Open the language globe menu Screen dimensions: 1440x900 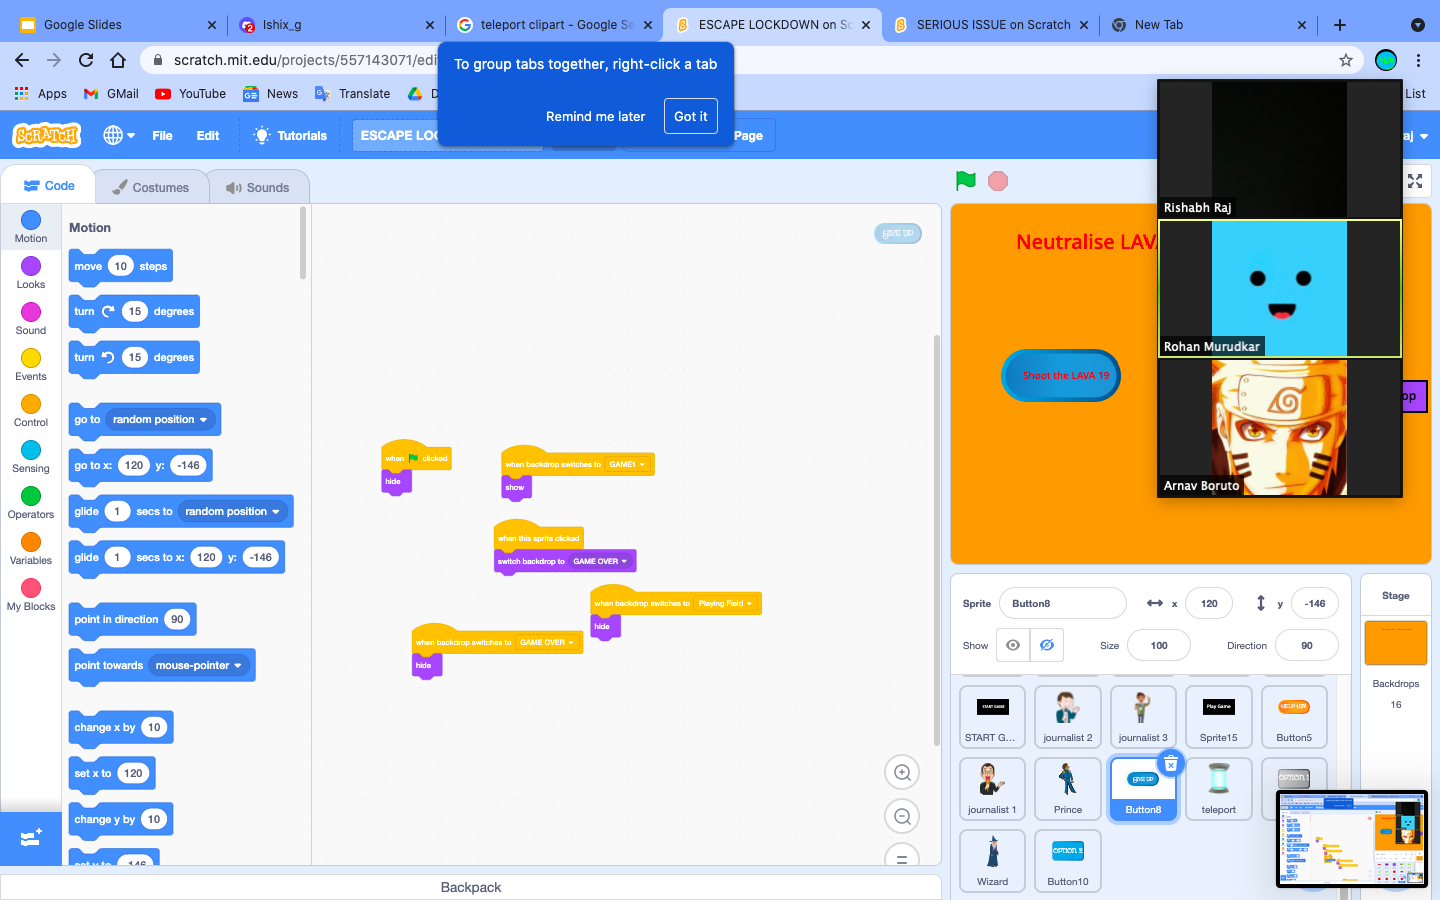coord(119,135)
